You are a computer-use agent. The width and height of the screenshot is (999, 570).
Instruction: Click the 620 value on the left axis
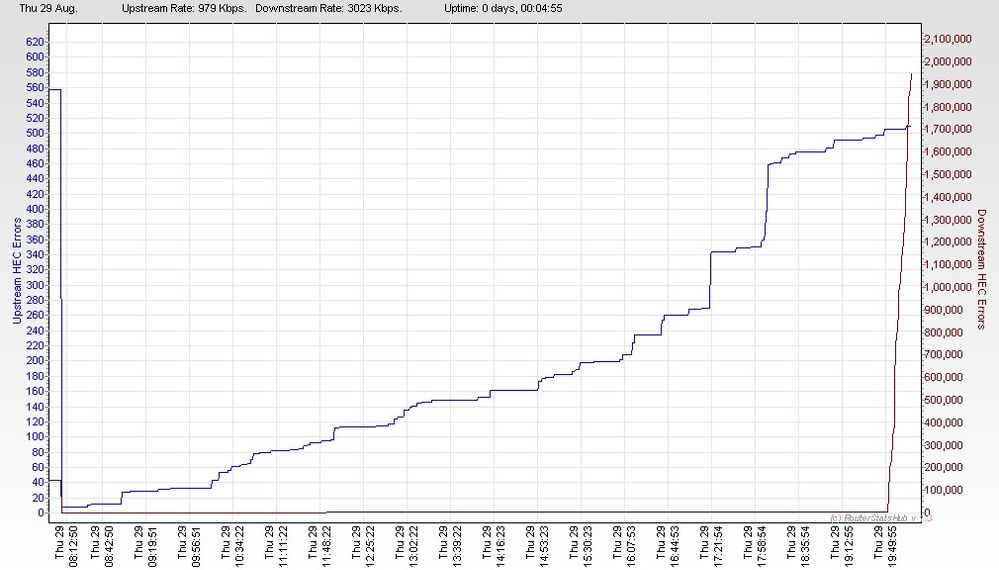pos(35,42)
